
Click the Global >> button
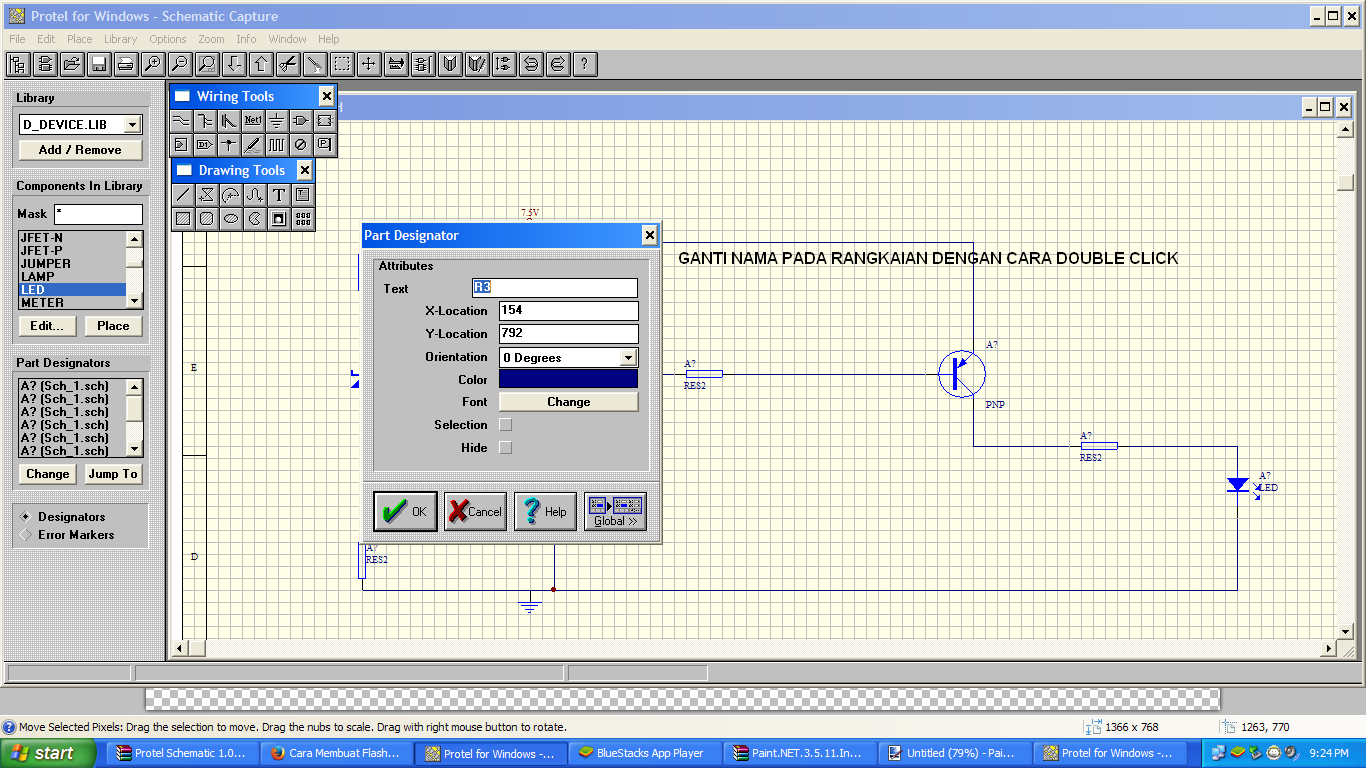(615, 511)
